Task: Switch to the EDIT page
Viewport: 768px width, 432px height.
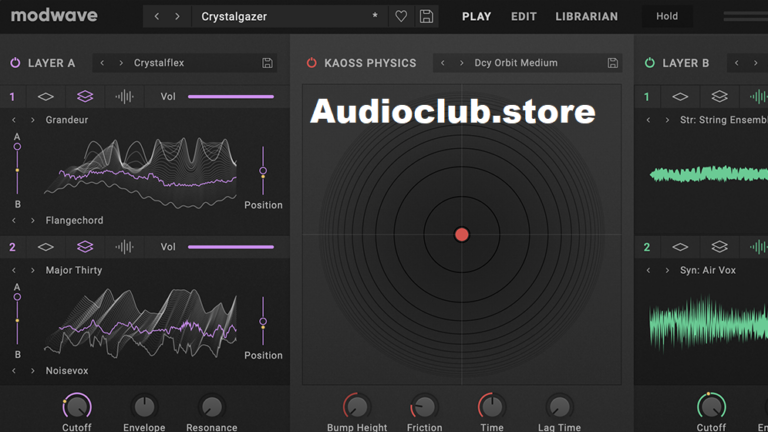Action: pyautogui.click(x=524, y=17)
